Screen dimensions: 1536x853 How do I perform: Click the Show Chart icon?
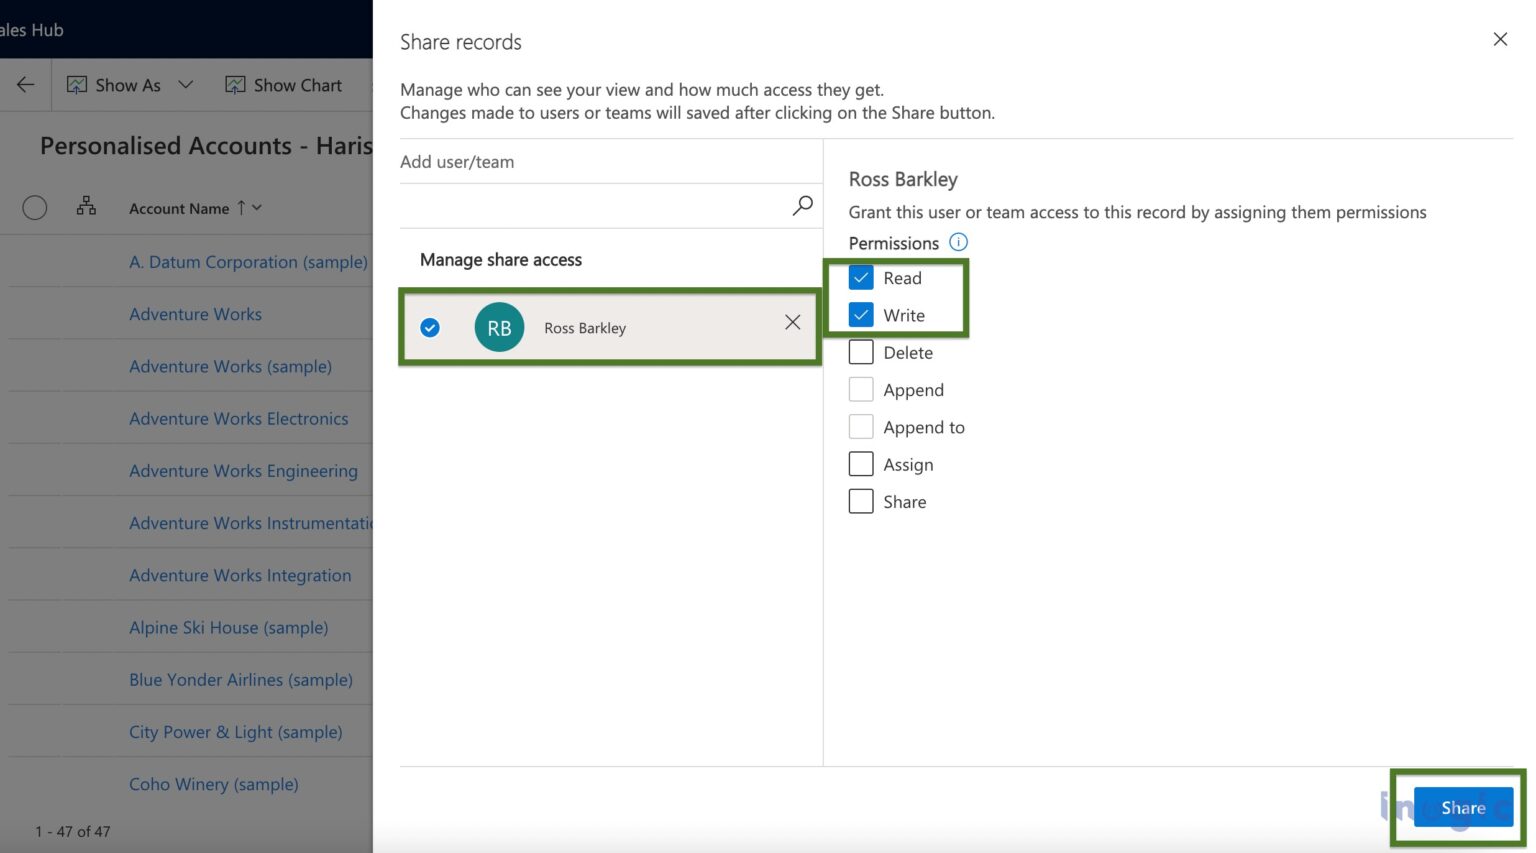coord(235,84)
